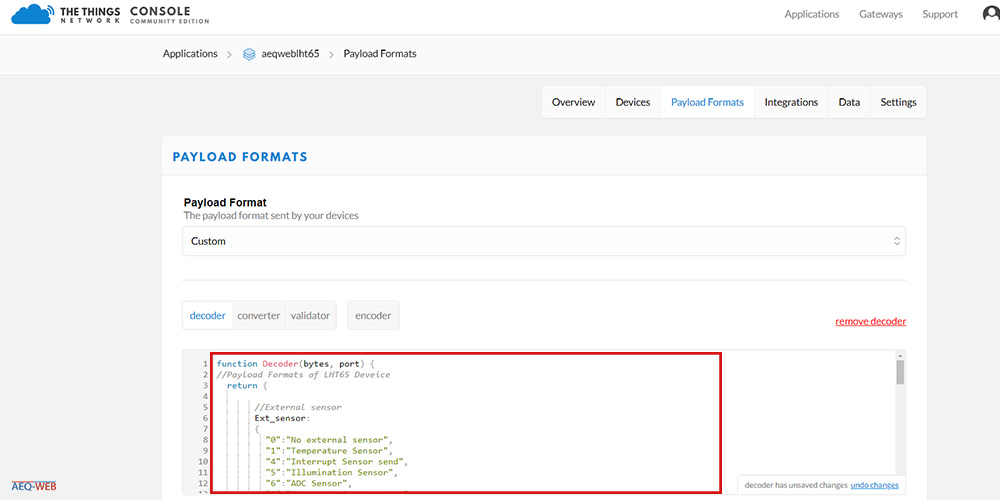Click the AEQ-WEB watermark logo
Image resolution: width=1000 pixels, height=500 pixels.
[34, 487]
